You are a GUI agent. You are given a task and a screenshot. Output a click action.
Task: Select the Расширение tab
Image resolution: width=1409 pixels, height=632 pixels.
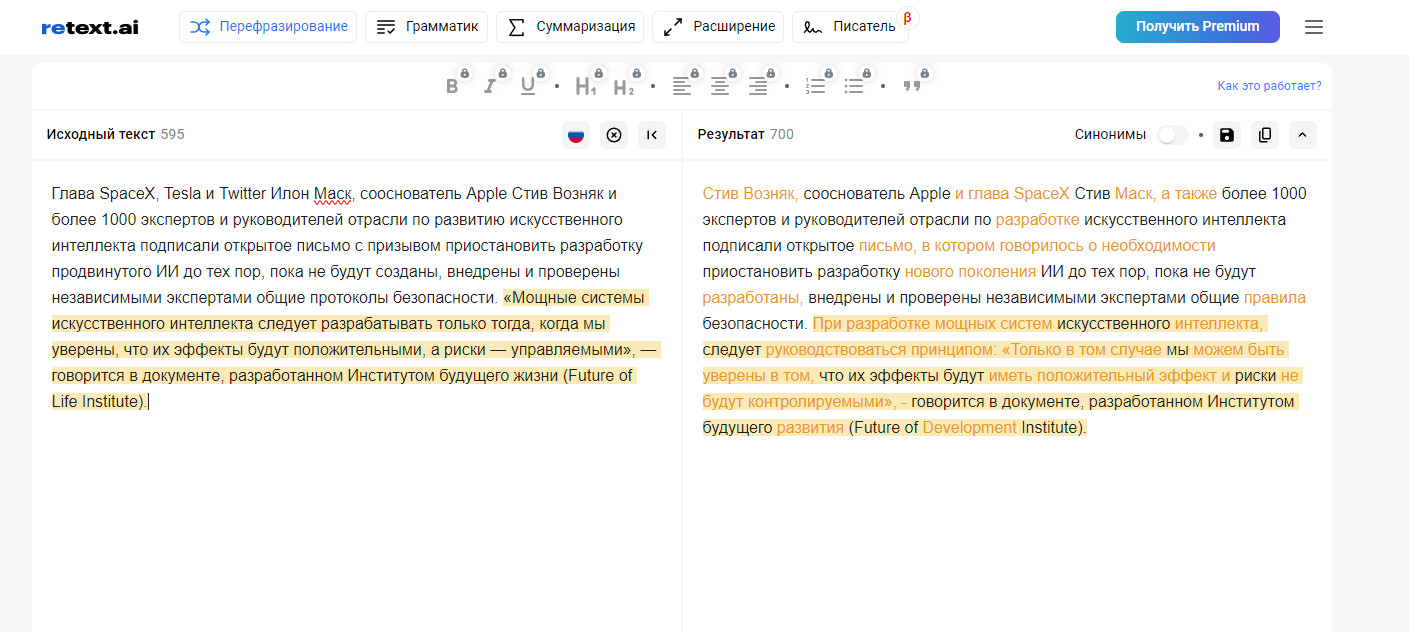coord(718,27)
